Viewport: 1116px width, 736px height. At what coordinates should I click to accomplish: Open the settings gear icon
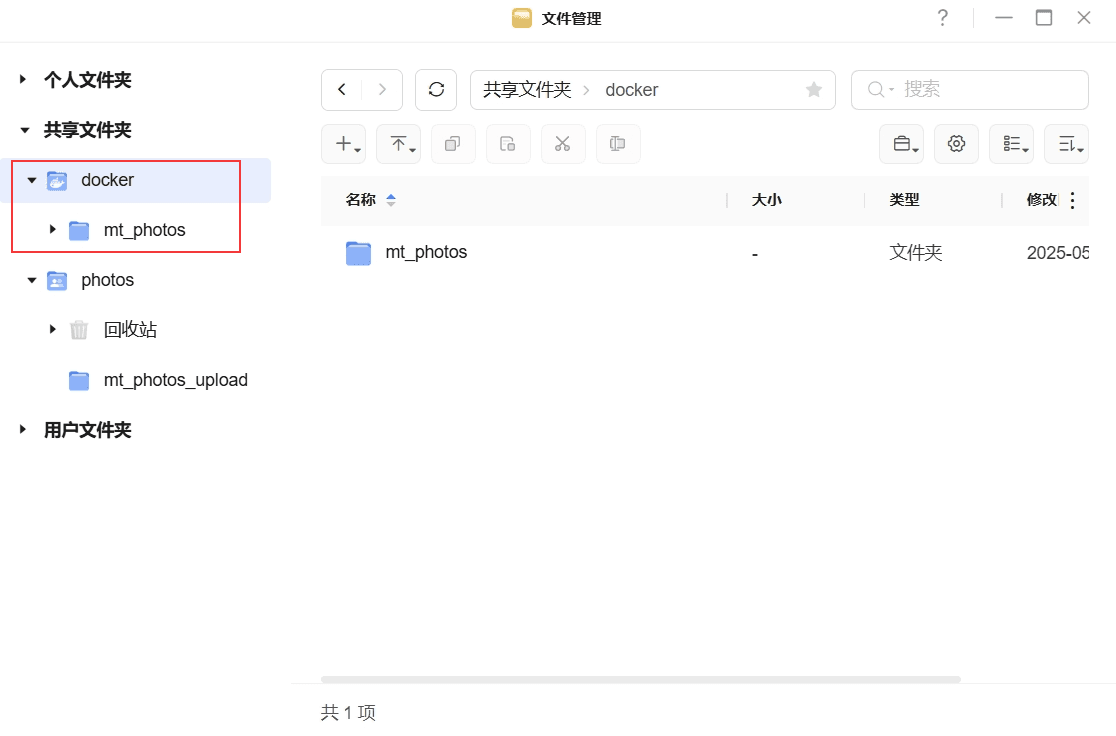click(x=956, y=144)
